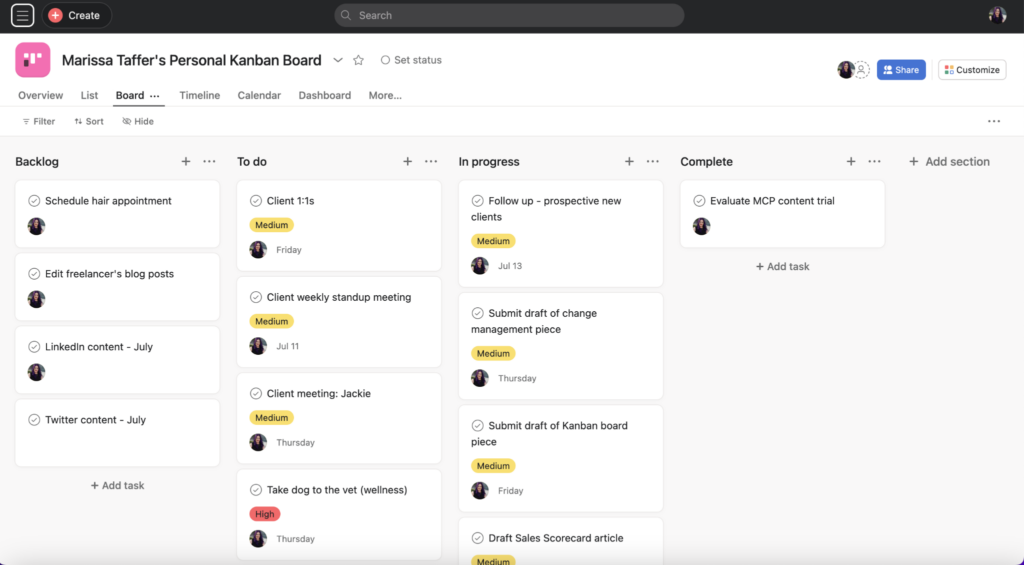Image resolution: width=1024 pixels, height=565 pixels.
Task: Click assignee avatar on Client 1:1s card
Action: tap(258, 250)
